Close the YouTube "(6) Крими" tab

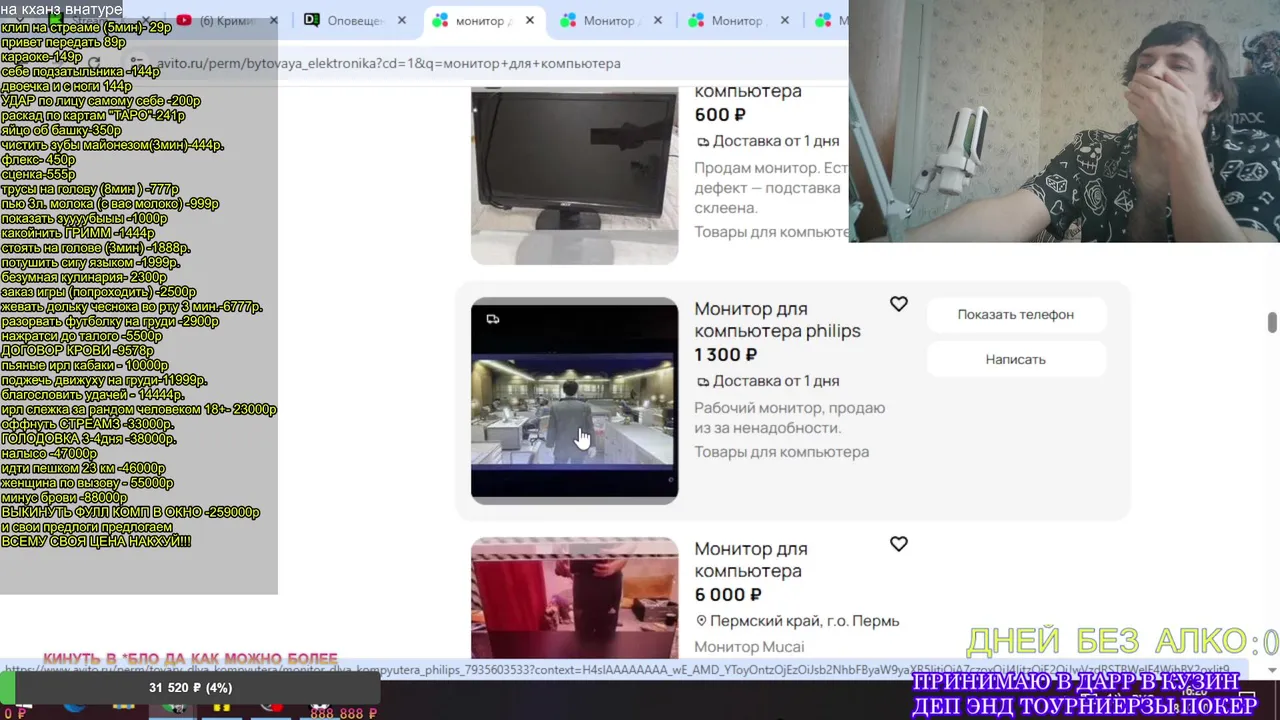coord(273,20)
